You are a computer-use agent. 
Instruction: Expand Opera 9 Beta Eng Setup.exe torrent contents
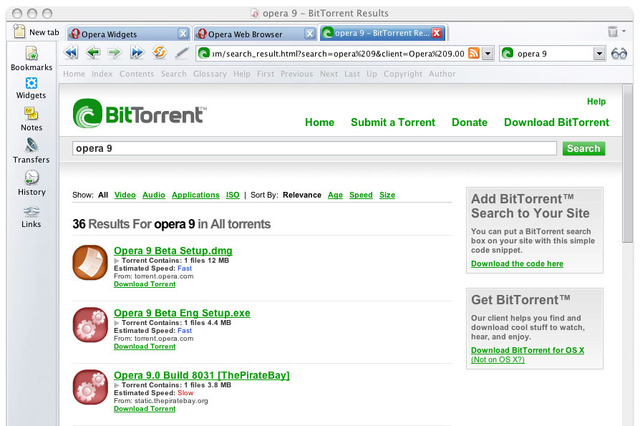pyautogui.click(x=117, y=323)
